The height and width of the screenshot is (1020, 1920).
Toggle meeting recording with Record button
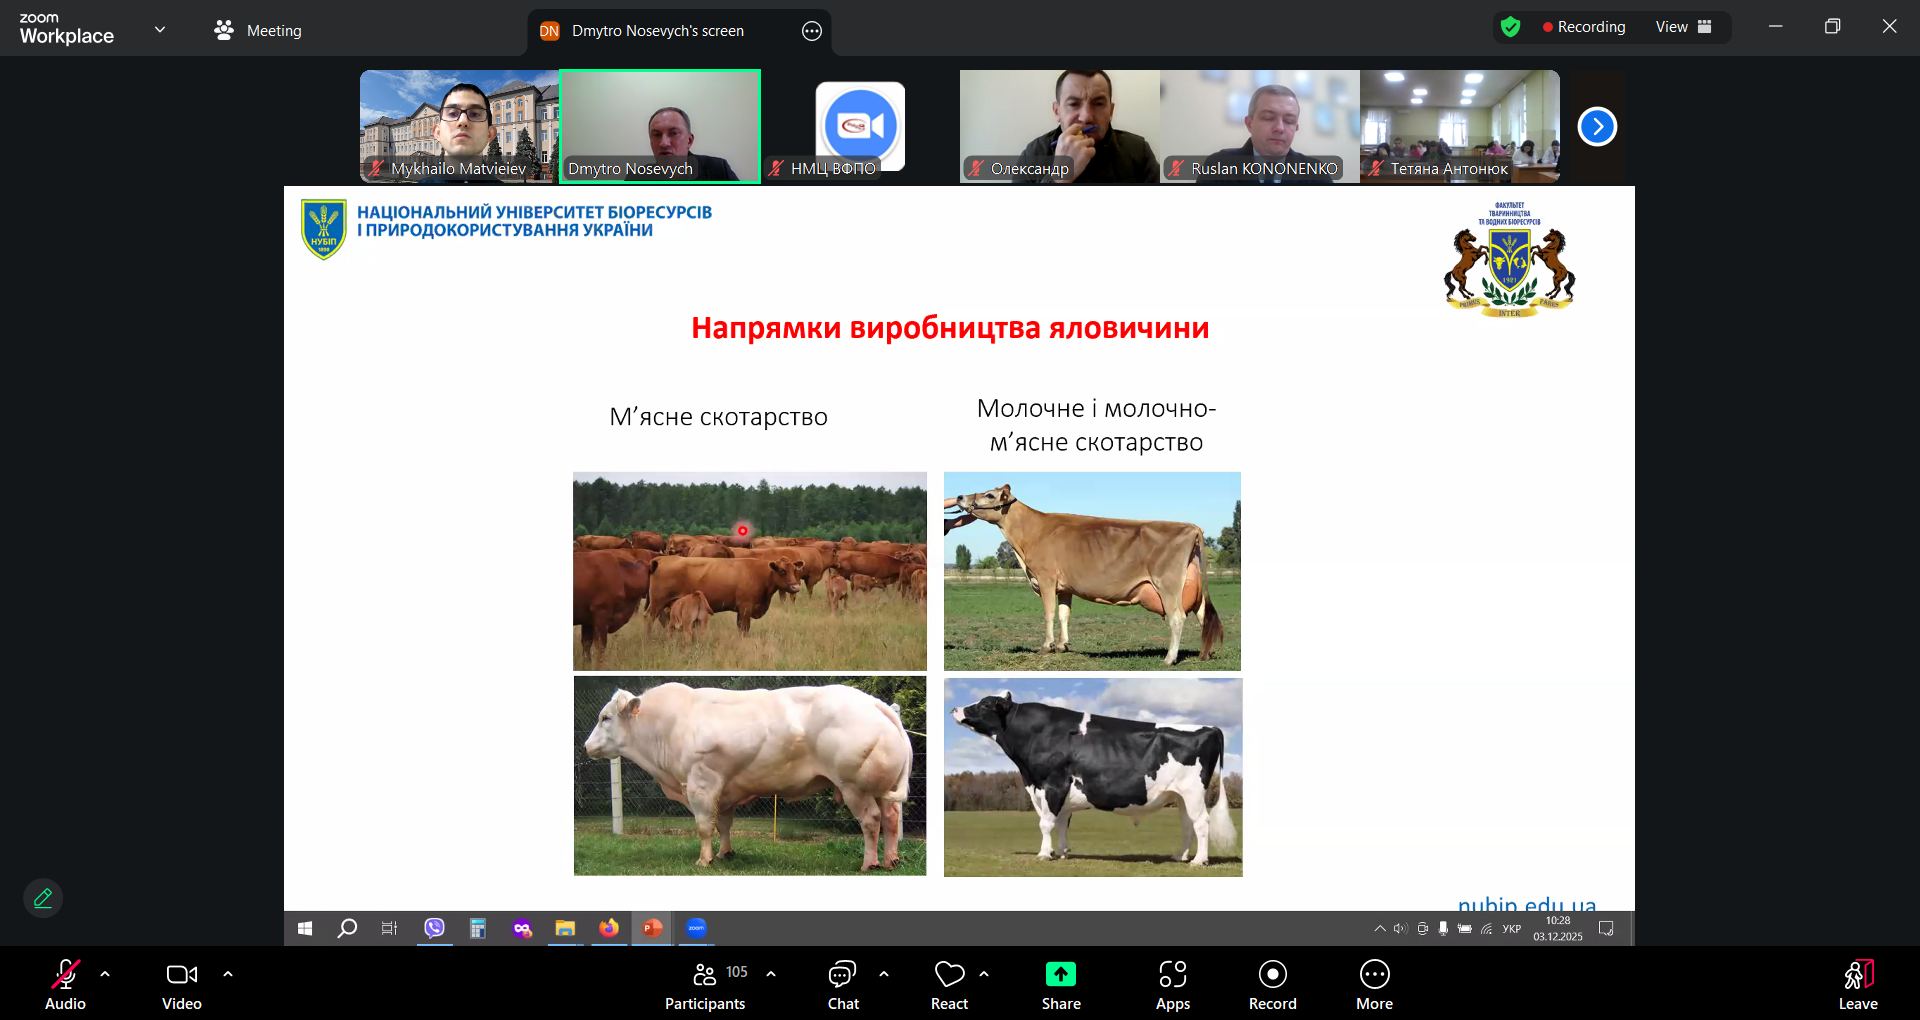1272,985
